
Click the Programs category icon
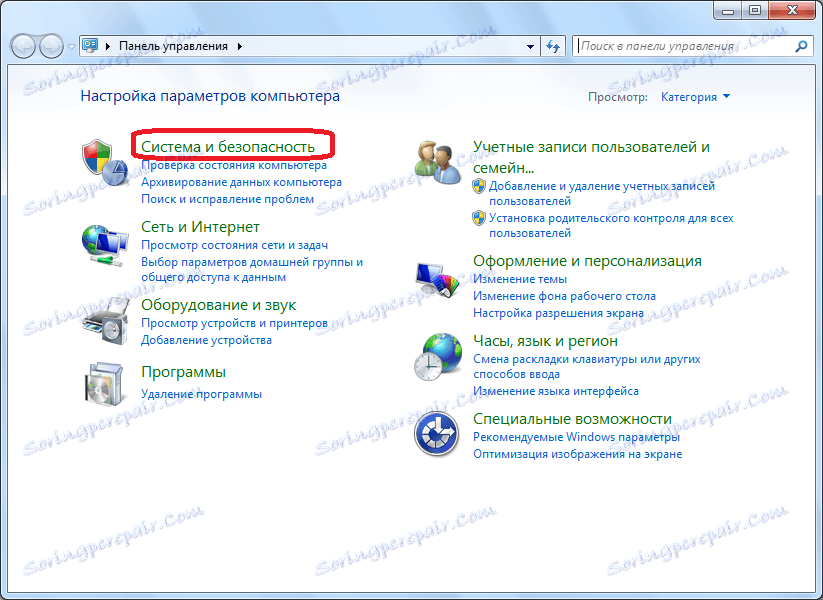click(103, 385)
